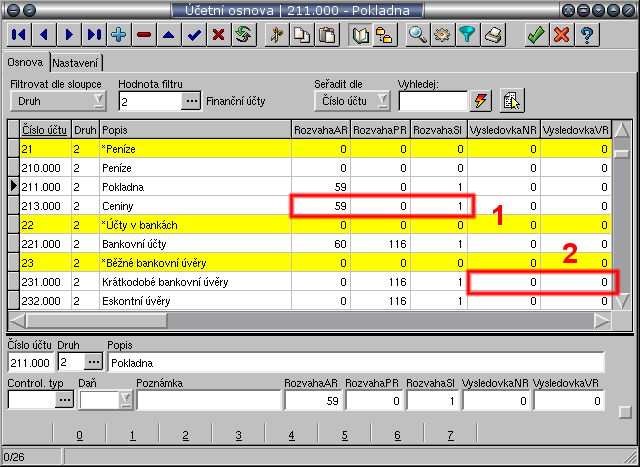Refresh data with green arrows icon
Viewport: 640px width, 467px height.
(x=242, y=34)
